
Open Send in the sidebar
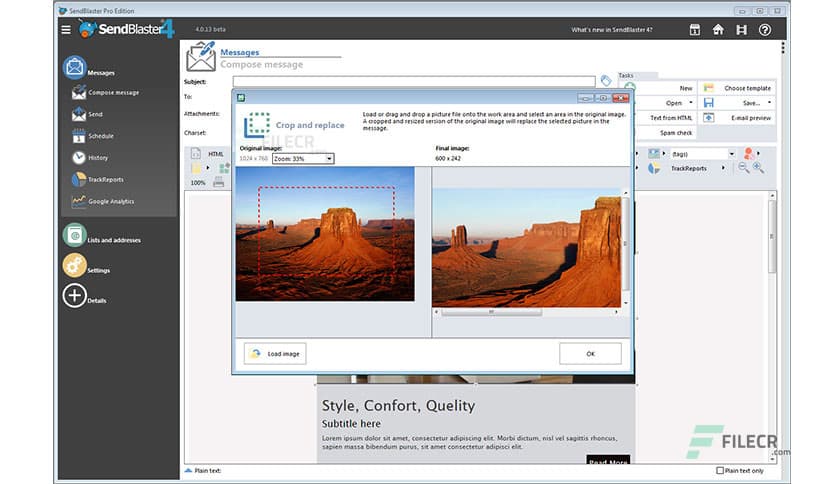coord(87,114)
